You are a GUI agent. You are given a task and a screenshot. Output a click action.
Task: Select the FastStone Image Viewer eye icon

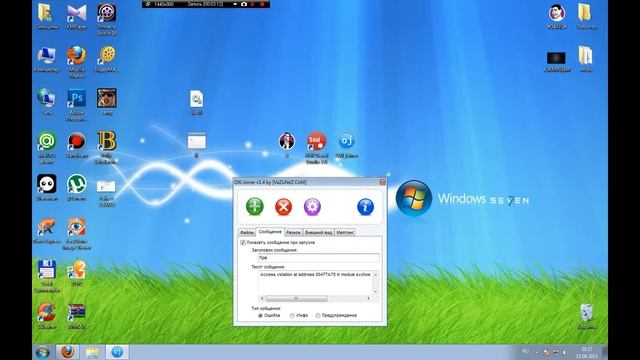[x=76, y=233]
